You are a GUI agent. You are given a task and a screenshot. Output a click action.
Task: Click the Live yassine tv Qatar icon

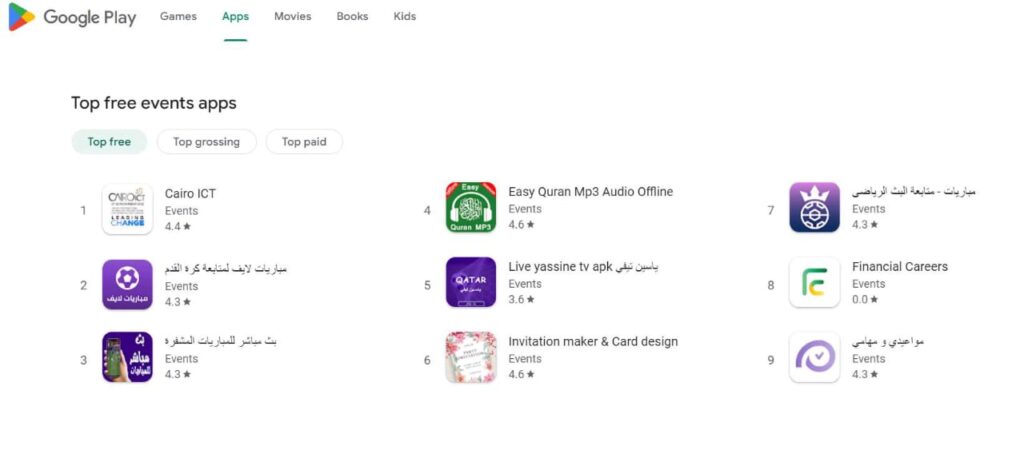coord(471,282)
